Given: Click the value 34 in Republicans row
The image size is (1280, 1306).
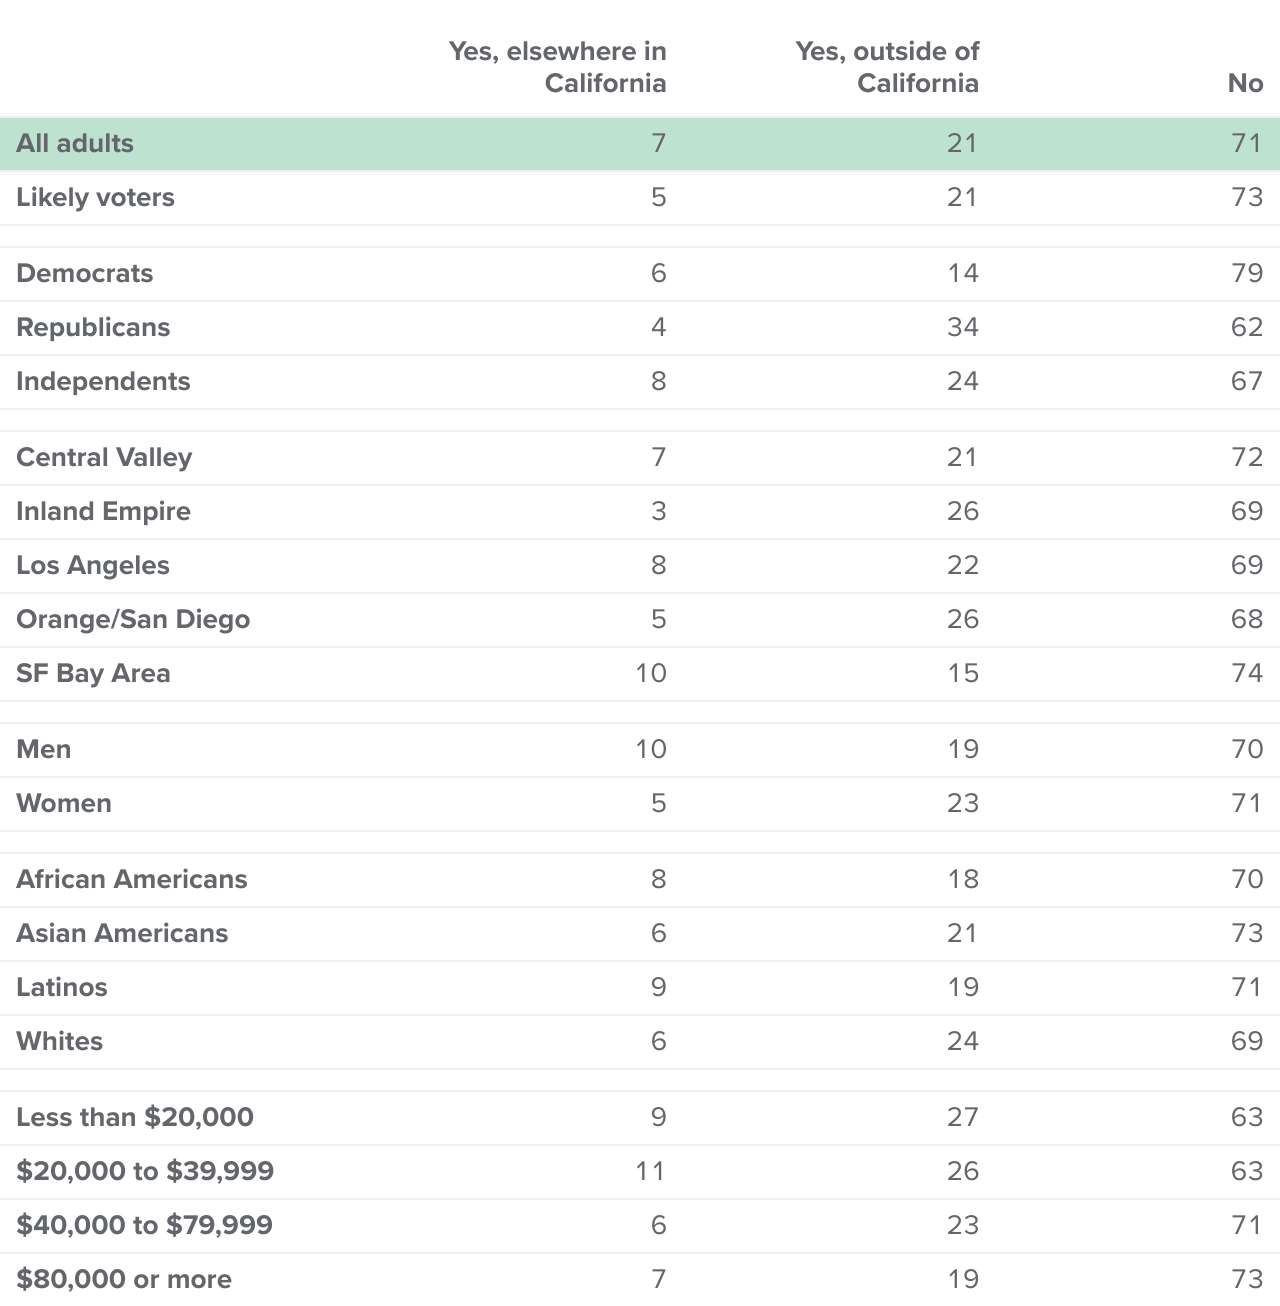Looking at the screenshot, I should tap(962, 327).
